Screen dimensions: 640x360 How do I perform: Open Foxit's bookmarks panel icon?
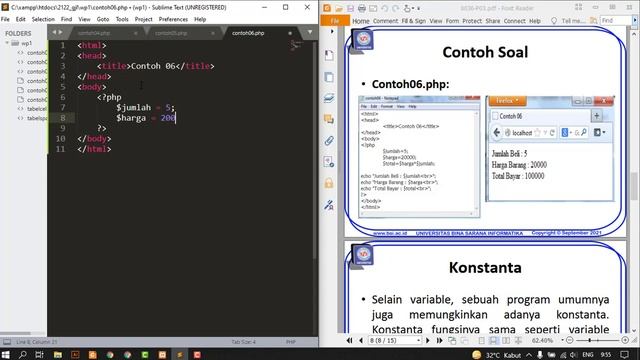(x=329, y=55)
